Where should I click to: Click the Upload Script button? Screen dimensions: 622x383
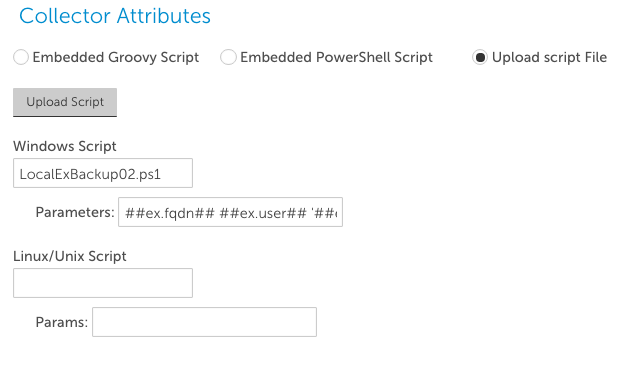pos(65,102)
